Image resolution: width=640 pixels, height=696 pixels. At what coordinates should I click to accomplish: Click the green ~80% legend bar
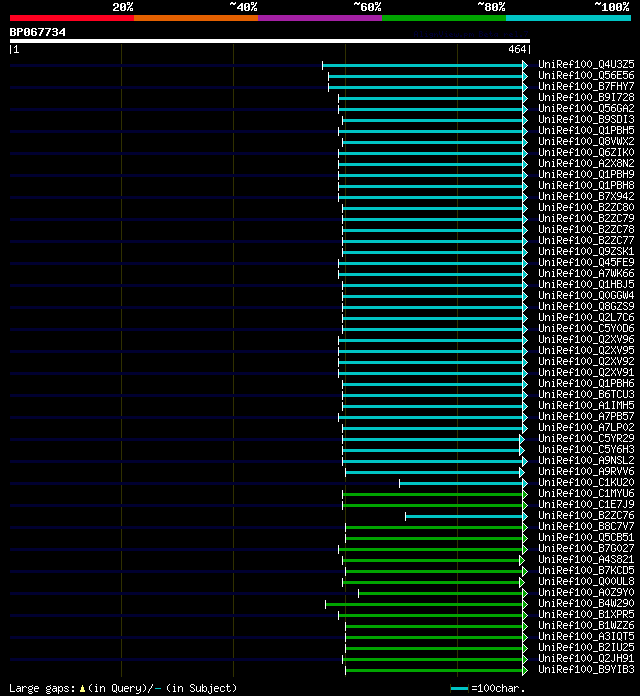coord(444,18)
